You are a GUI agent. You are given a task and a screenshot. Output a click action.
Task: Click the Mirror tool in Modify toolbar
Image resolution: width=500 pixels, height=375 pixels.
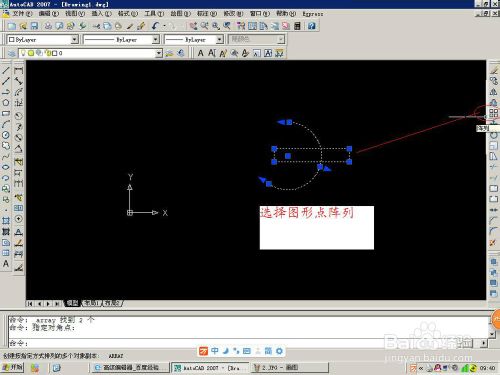coord(494,92)
